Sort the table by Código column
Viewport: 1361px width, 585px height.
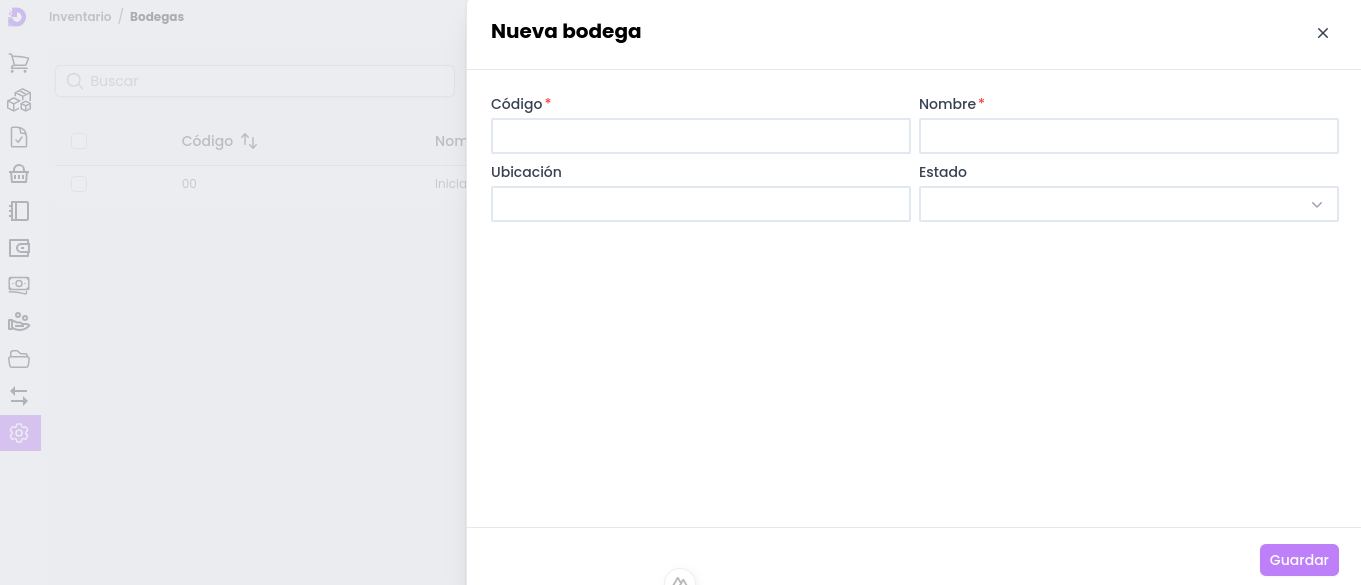pos(249,141)
